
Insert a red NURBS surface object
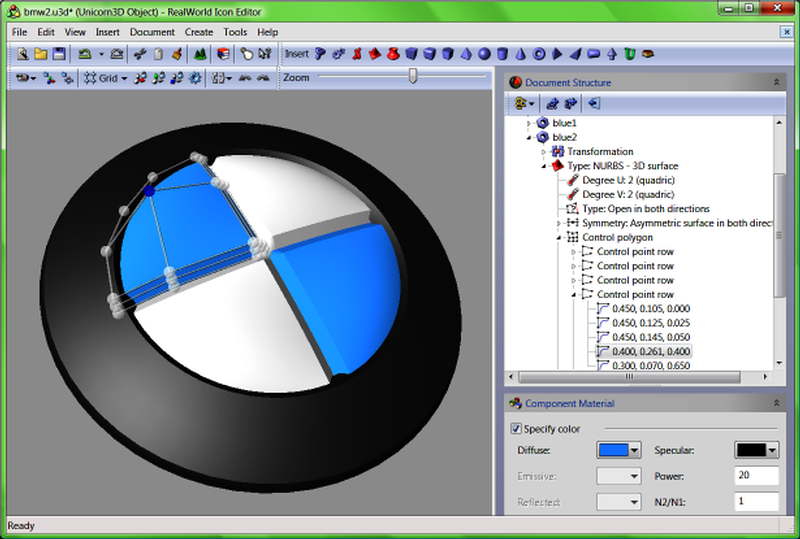375,54
